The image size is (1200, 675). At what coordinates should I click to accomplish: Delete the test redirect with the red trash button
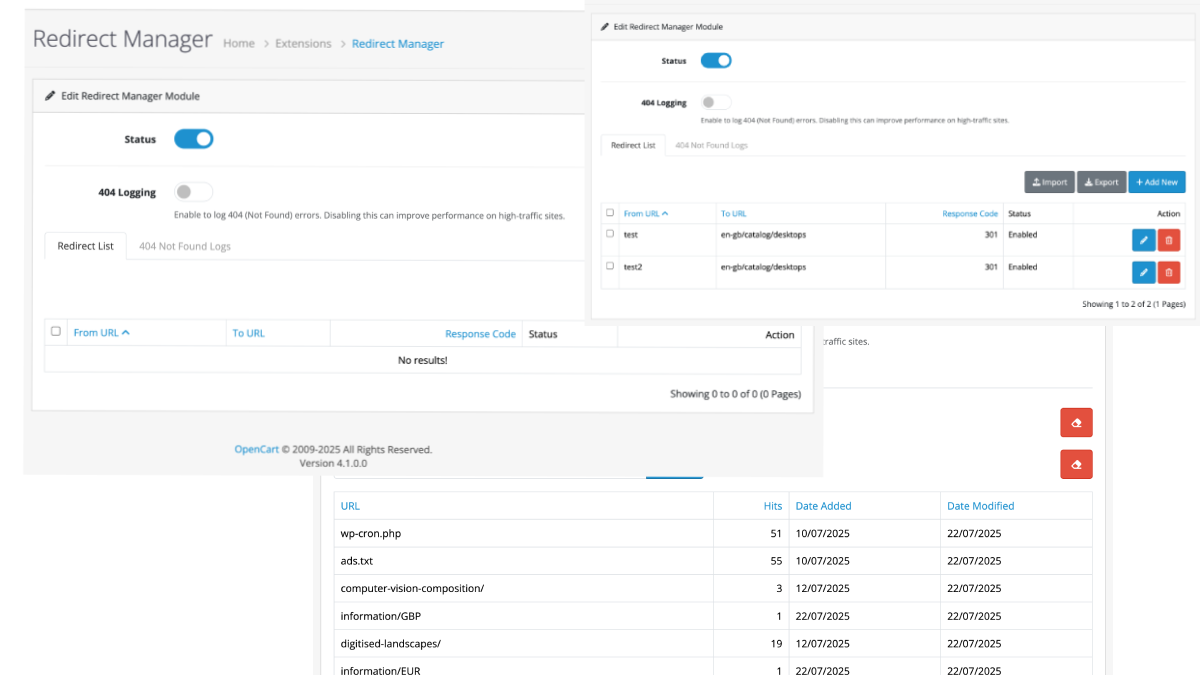click(x=1169, y=240)
